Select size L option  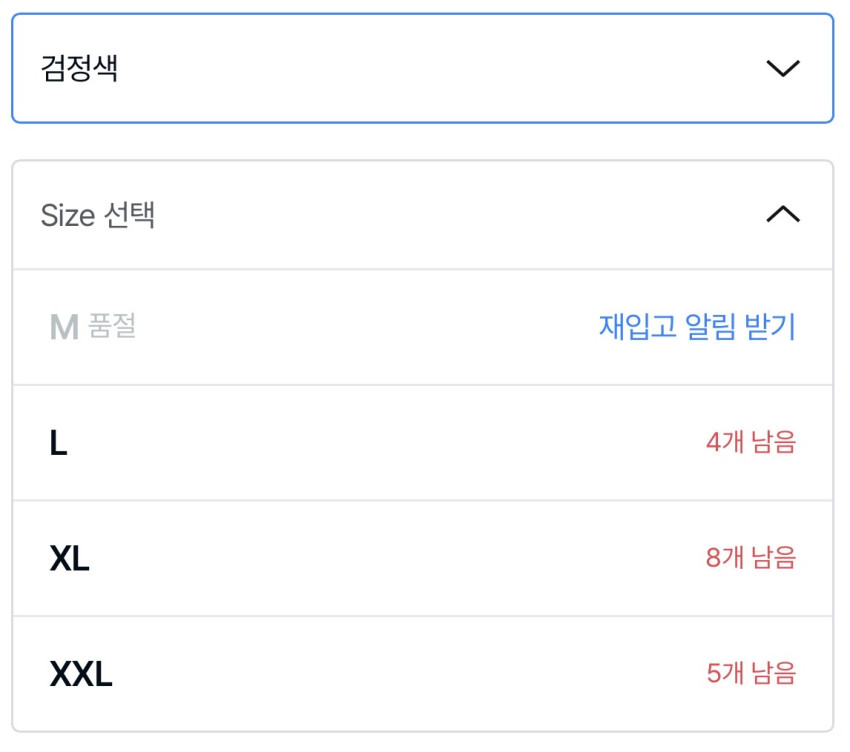[422, 443]
